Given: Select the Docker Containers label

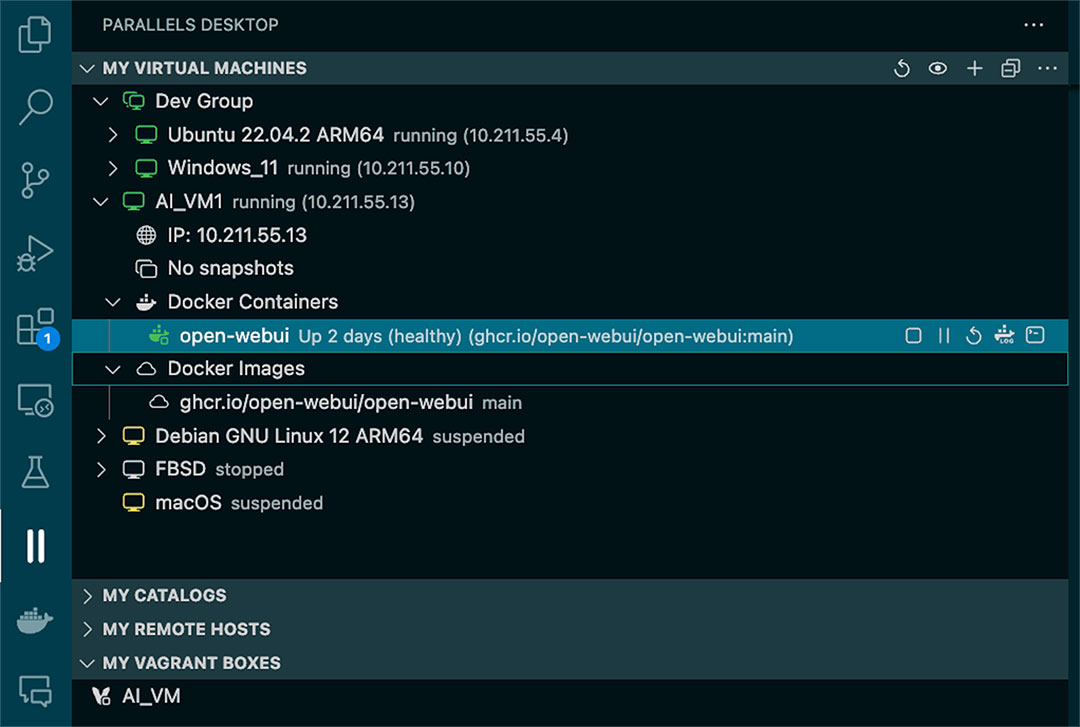Looking at the screenshot, I should [253, 302].
